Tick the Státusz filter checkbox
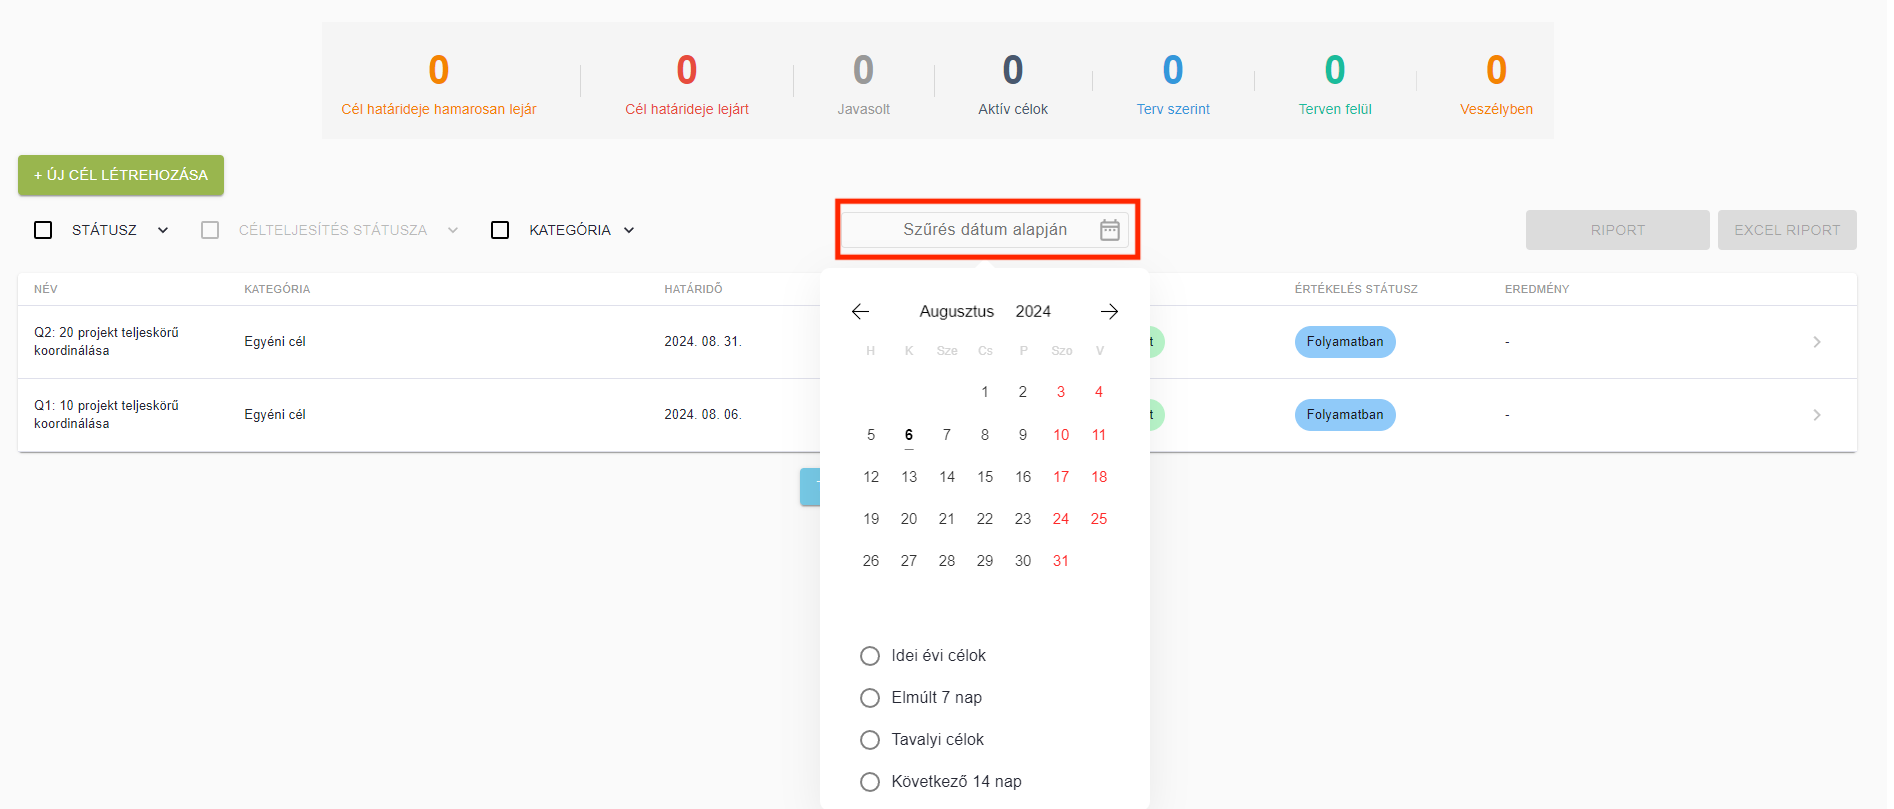1894x809 pixels. (43, 230)
